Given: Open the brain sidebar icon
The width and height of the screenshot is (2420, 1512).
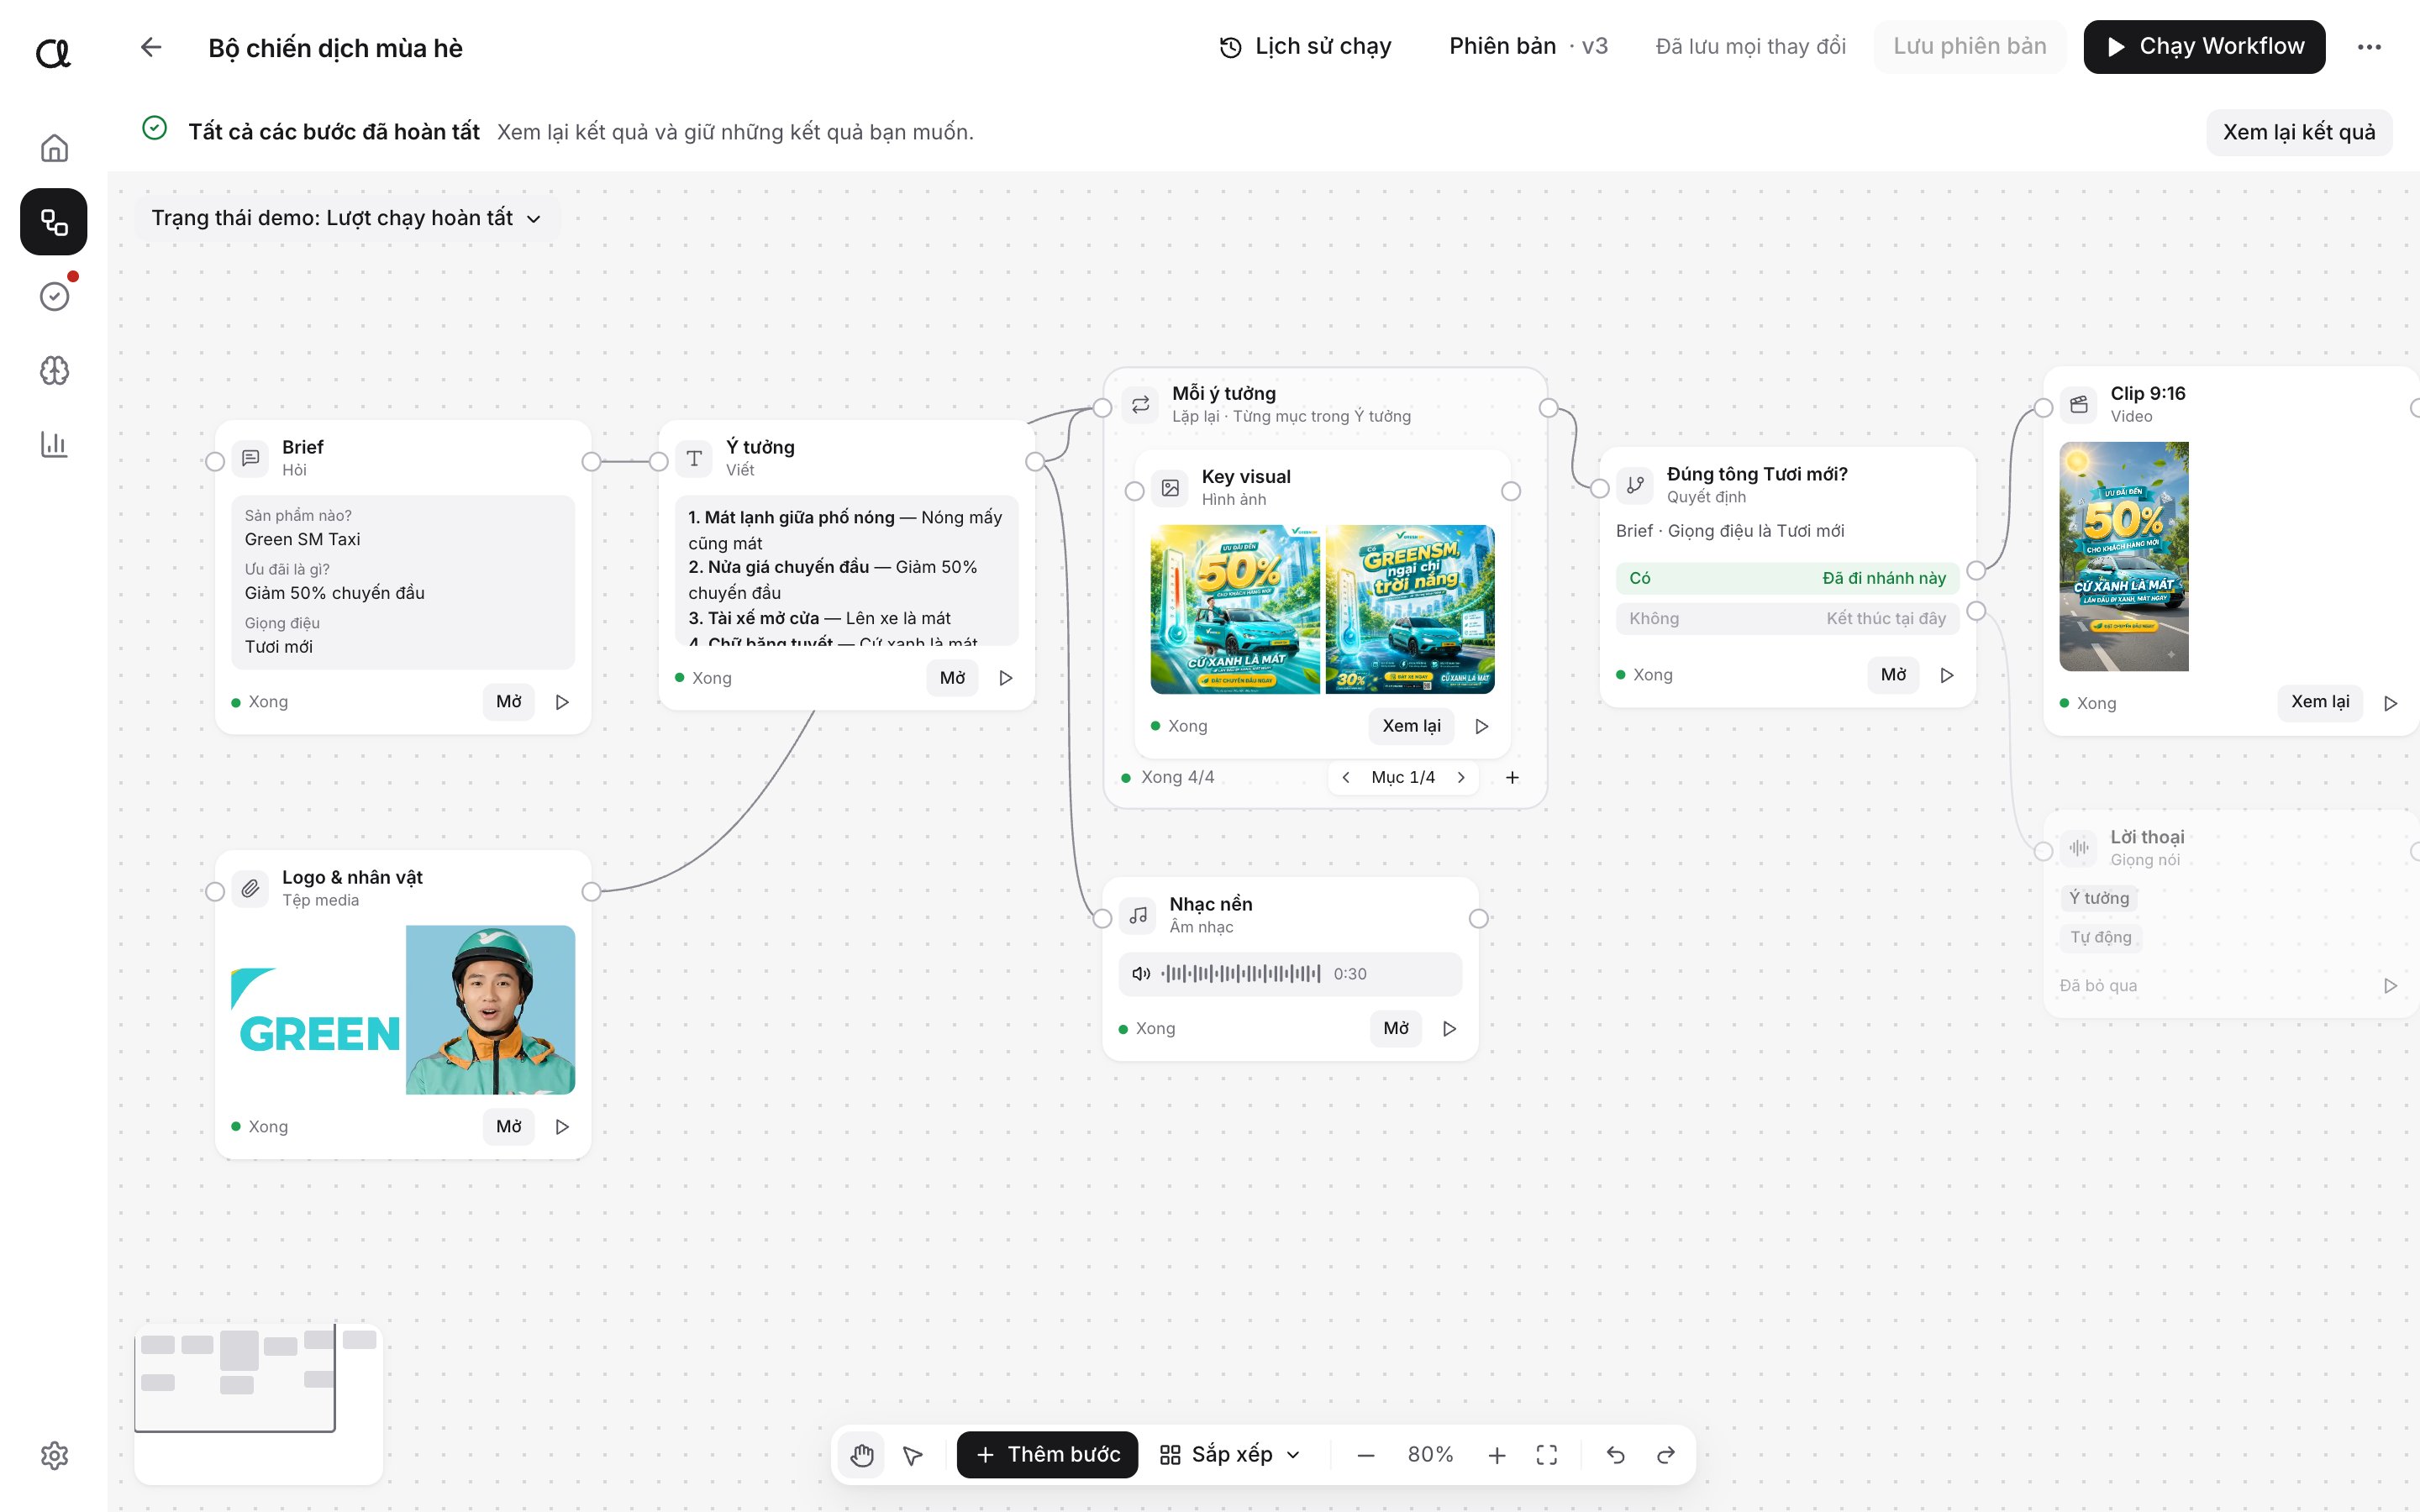Looking at the screenshot, I should tap(54, 371).
